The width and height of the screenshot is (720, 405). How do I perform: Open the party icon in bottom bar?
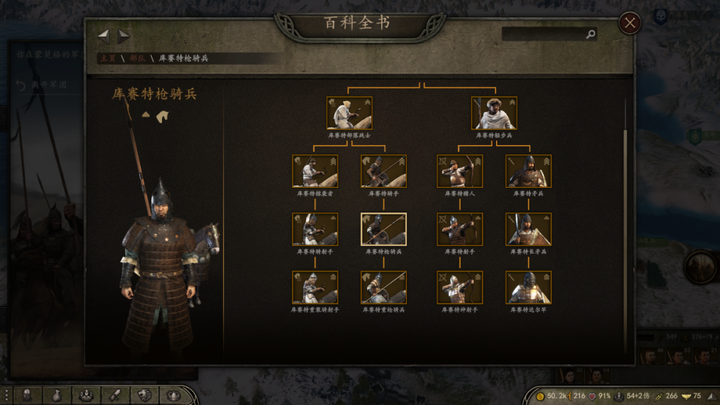point(86,395)
